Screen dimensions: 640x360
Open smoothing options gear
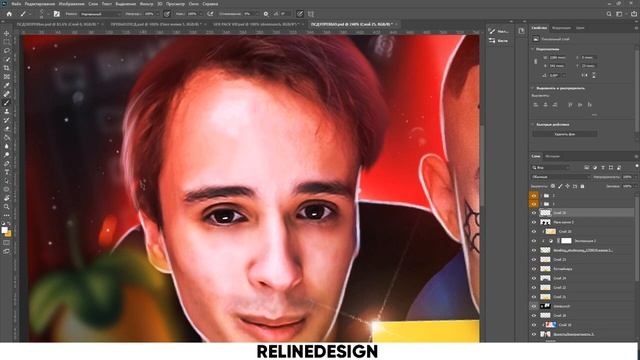point(266,13)
